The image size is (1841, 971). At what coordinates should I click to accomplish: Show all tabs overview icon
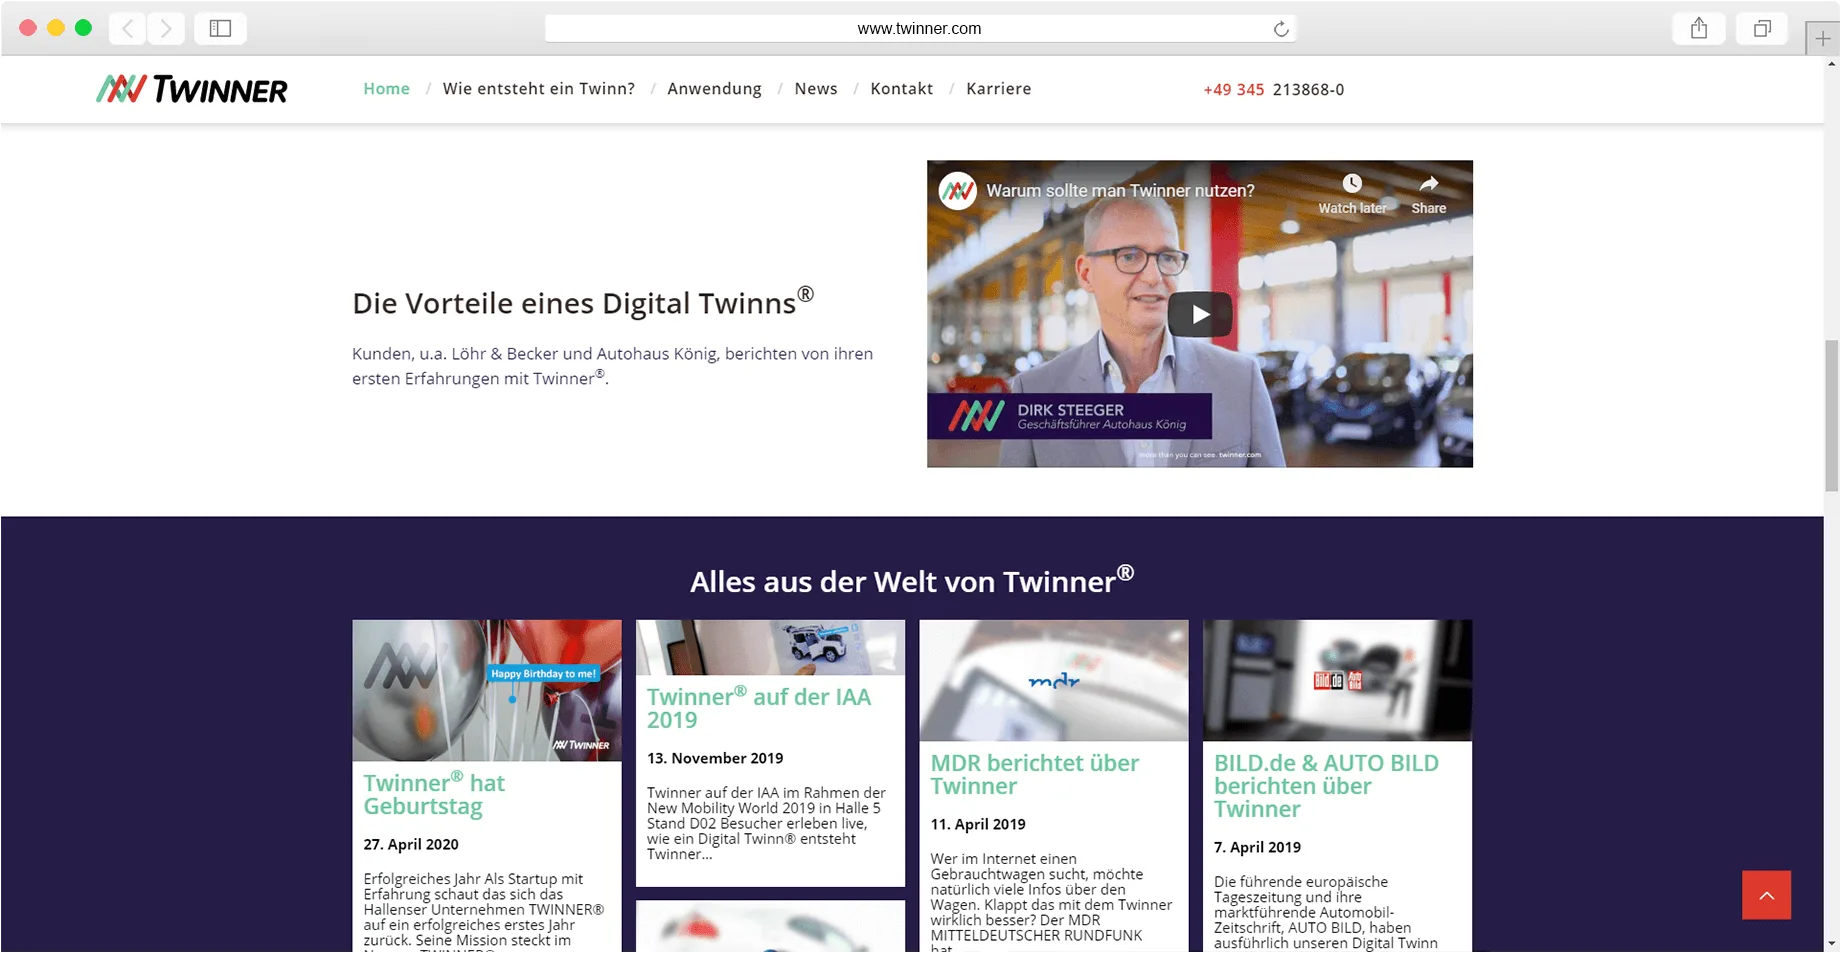click(1762, 28)
